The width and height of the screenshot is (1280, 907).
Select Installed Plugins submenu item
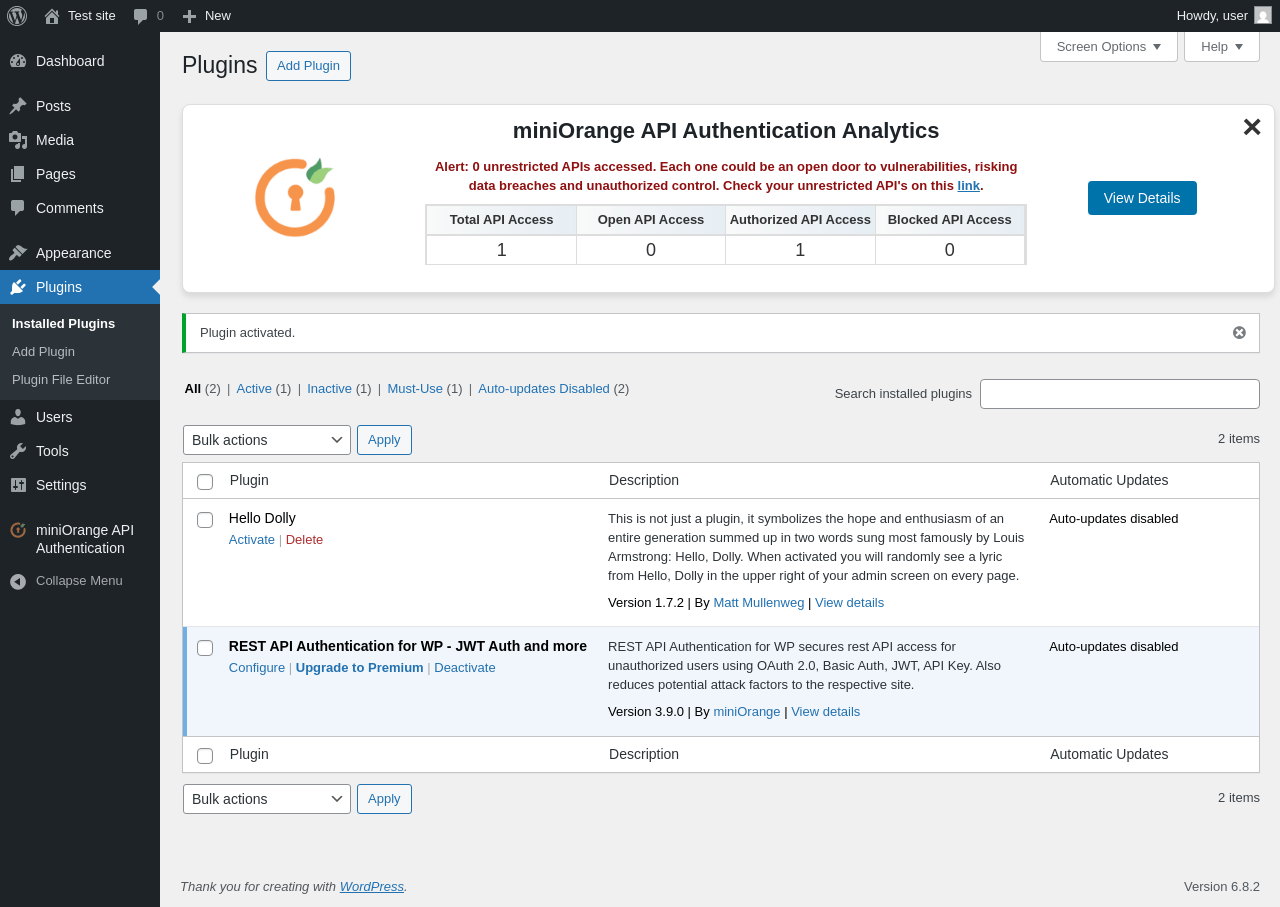(x=63, y=323)
